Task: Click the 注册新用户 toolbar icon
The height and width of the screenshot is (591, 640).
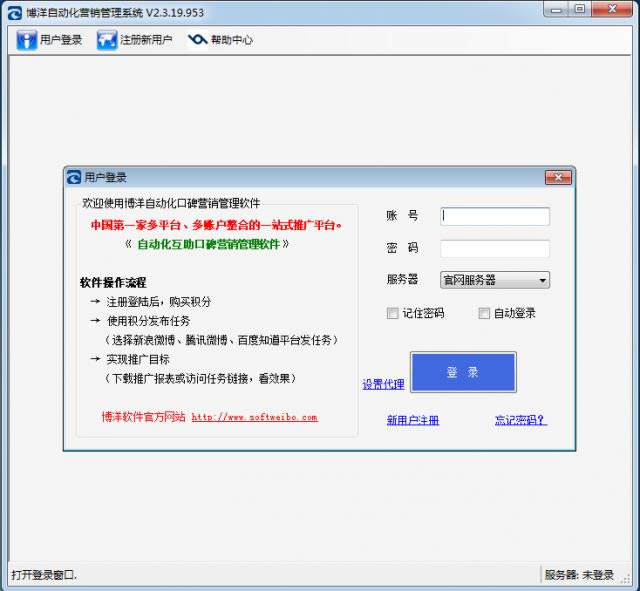Action: tap(107, 40)
